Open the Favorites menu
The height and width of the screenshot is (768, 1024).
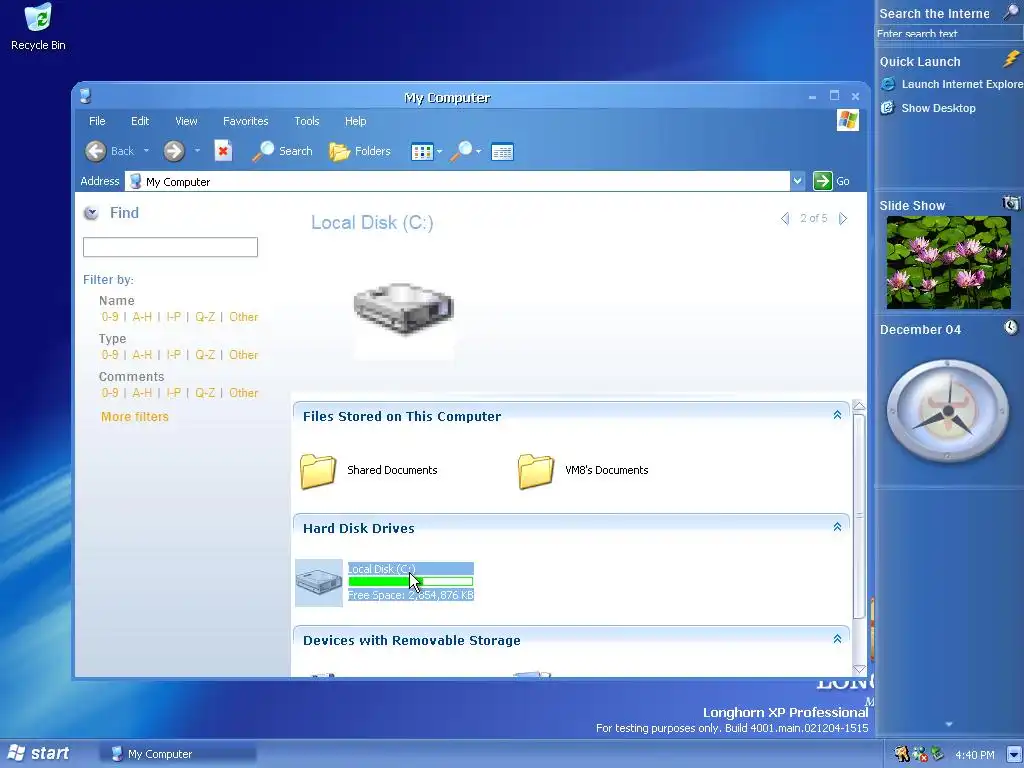pyautogui.click(x=246, y=121)
